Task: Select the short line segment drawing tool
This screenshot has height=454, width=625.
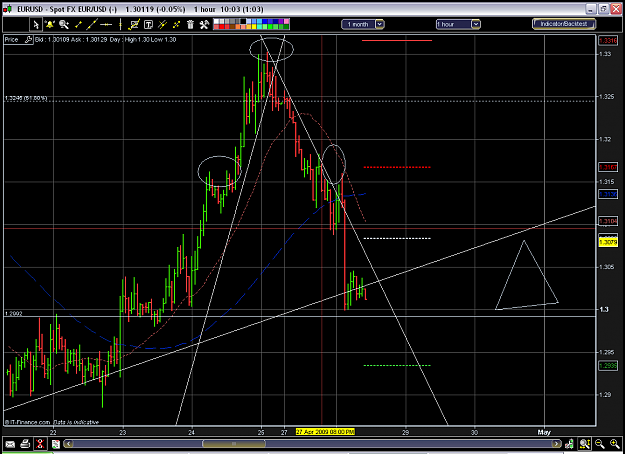Action: coord(78,25)
